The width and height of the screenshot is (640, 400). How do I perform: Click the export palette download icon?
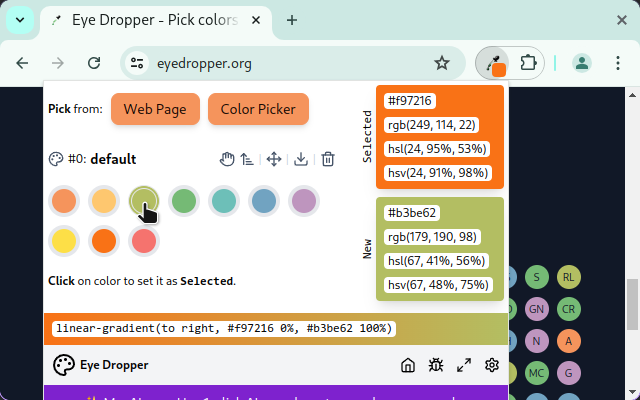pyautogui.click(x=301, y=159)
